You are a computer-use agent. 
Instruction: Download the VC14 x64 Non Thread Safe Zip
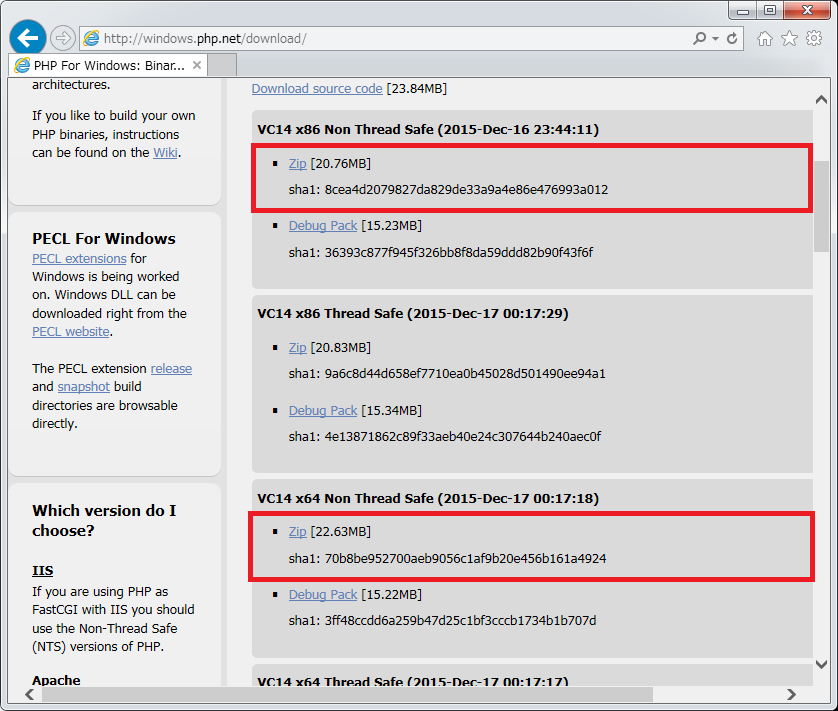[297, 532]
